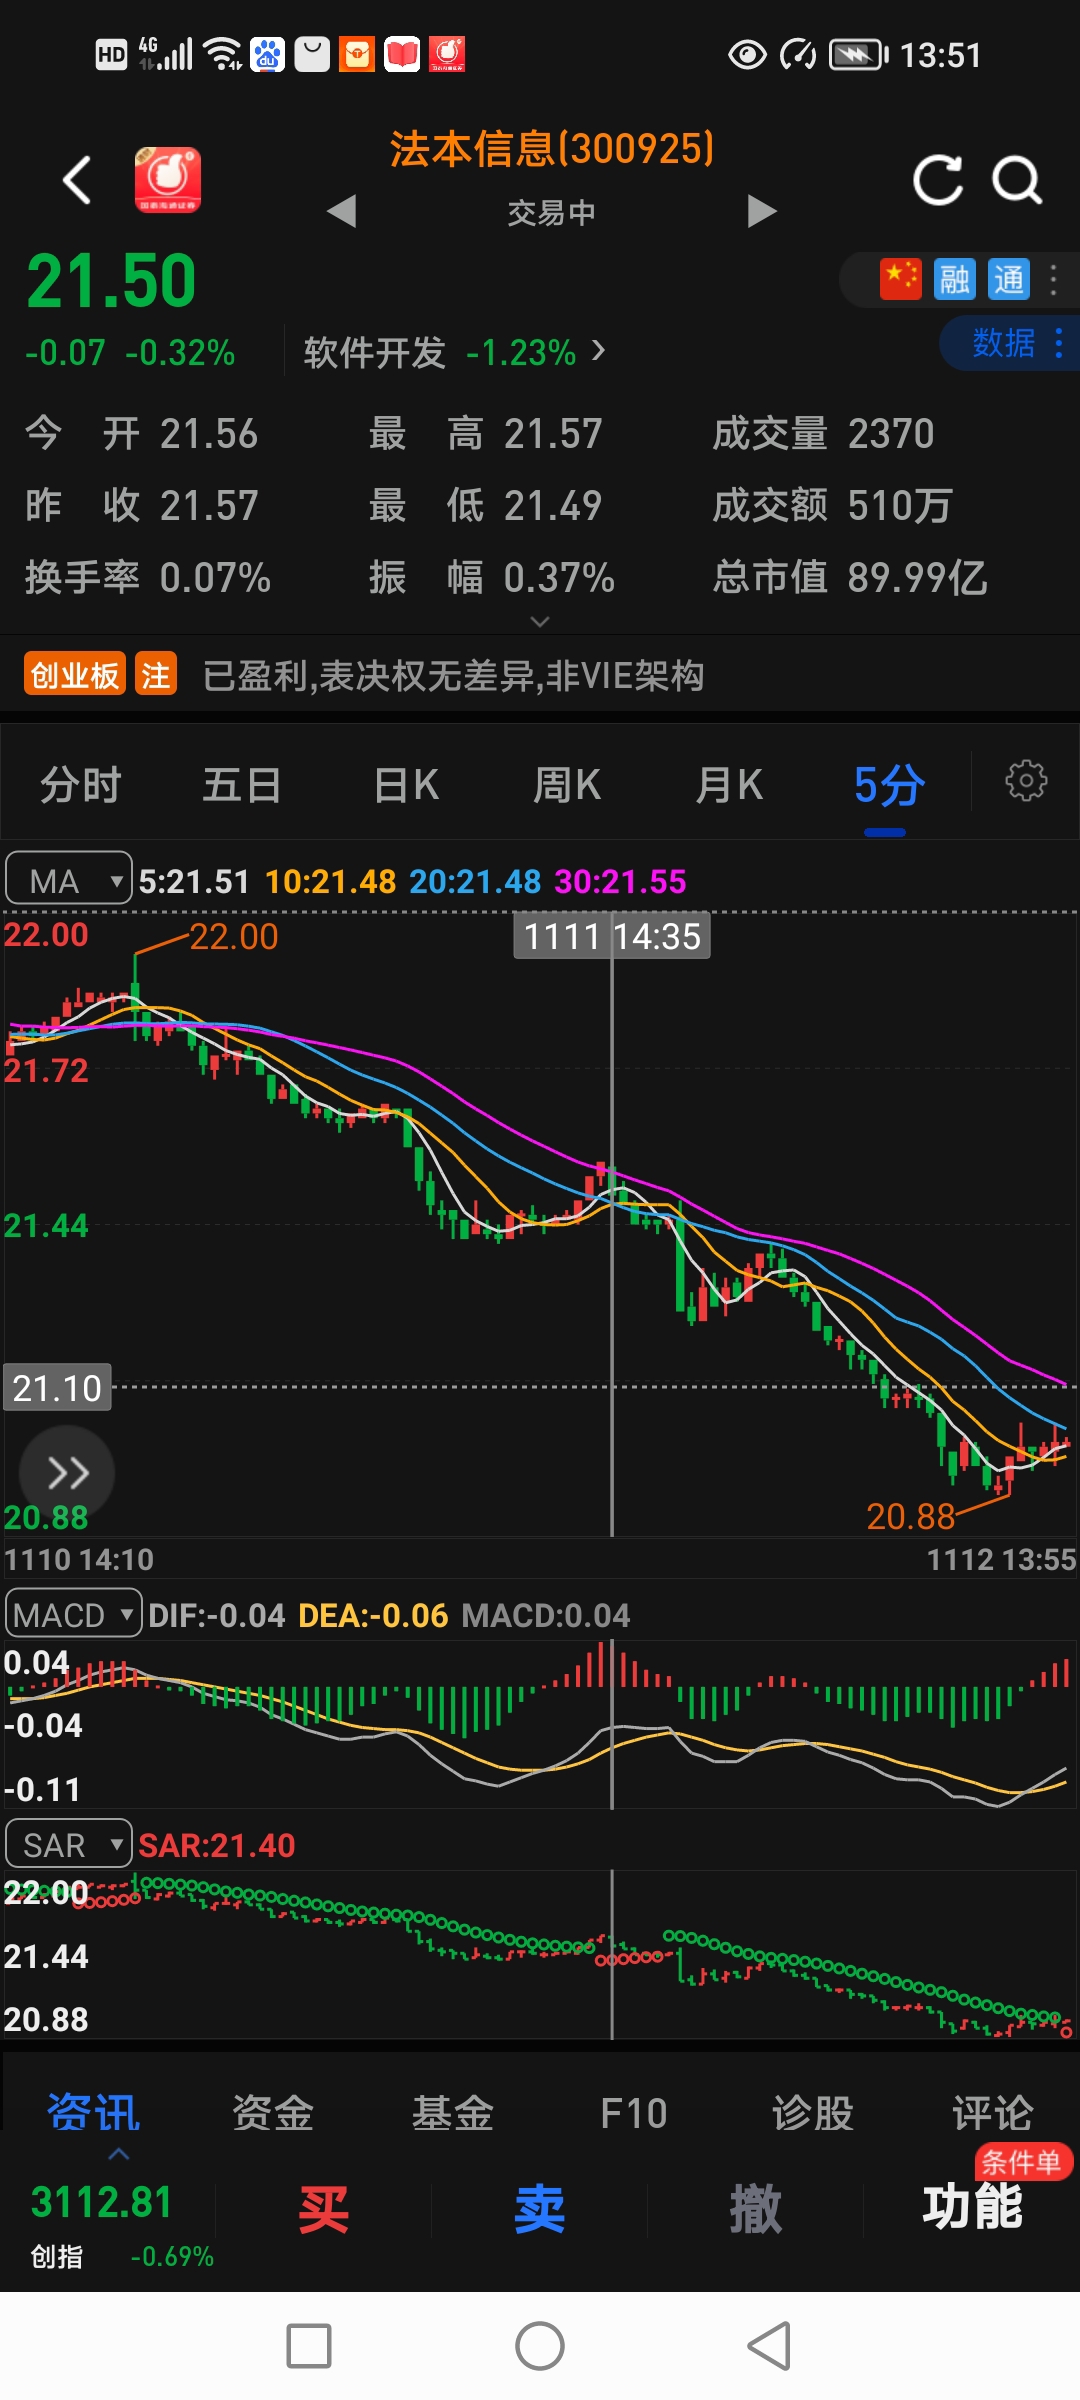Tap the 买 buy button
This screenshot has height=2400, width=1080.
click(x=324, y=2208)
